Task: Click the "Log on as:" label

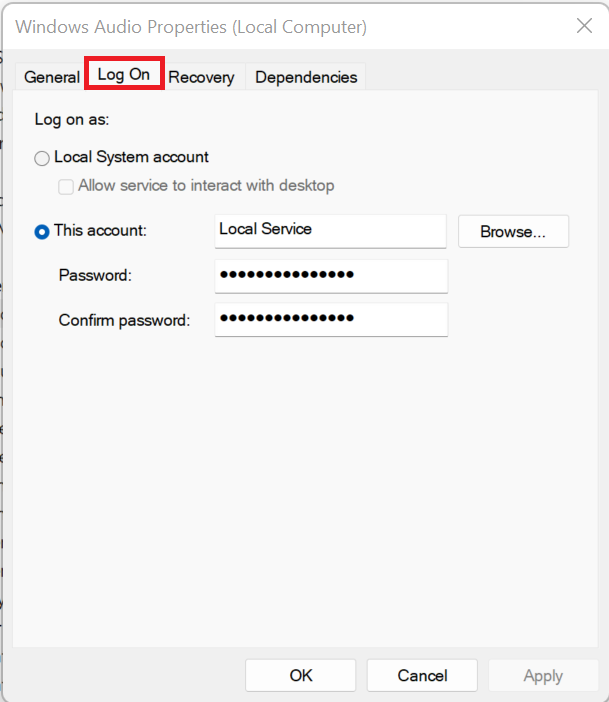Action: 72,120
